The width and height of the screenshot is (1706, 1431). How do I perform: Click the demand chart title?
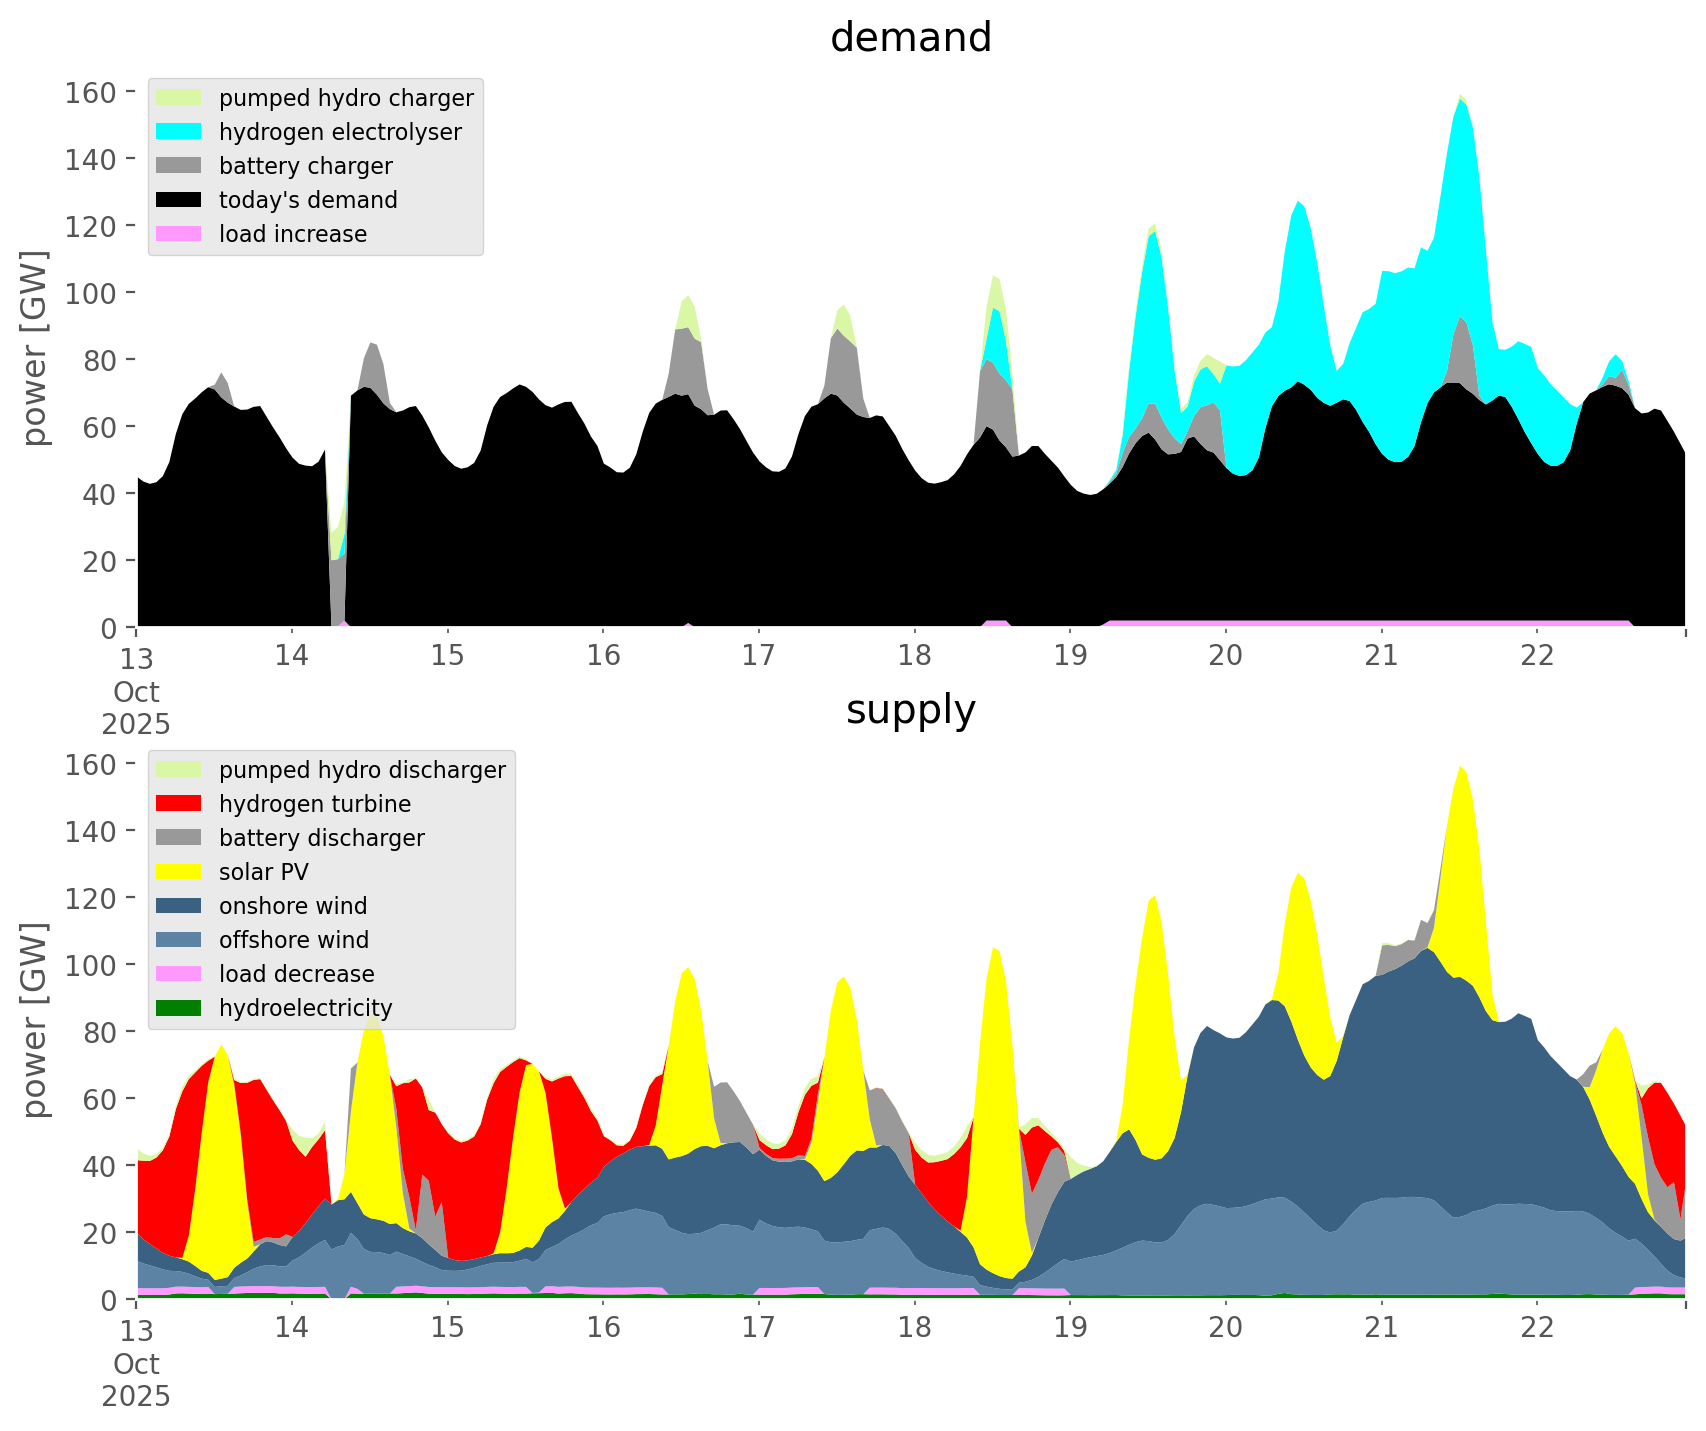coord(910,38)
